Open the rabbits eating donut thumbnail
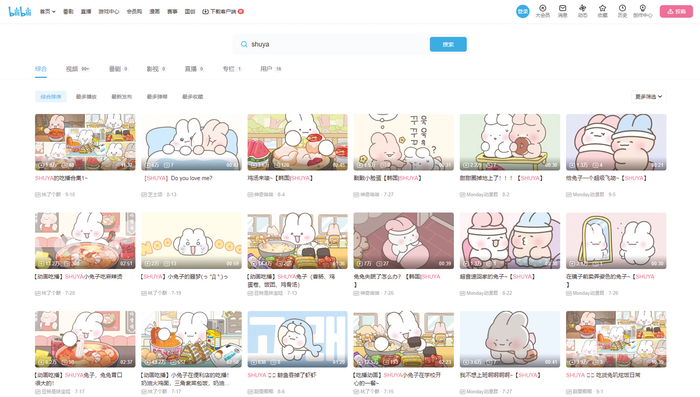This screenshot has width=700, height=397. [x=510, y=142]
